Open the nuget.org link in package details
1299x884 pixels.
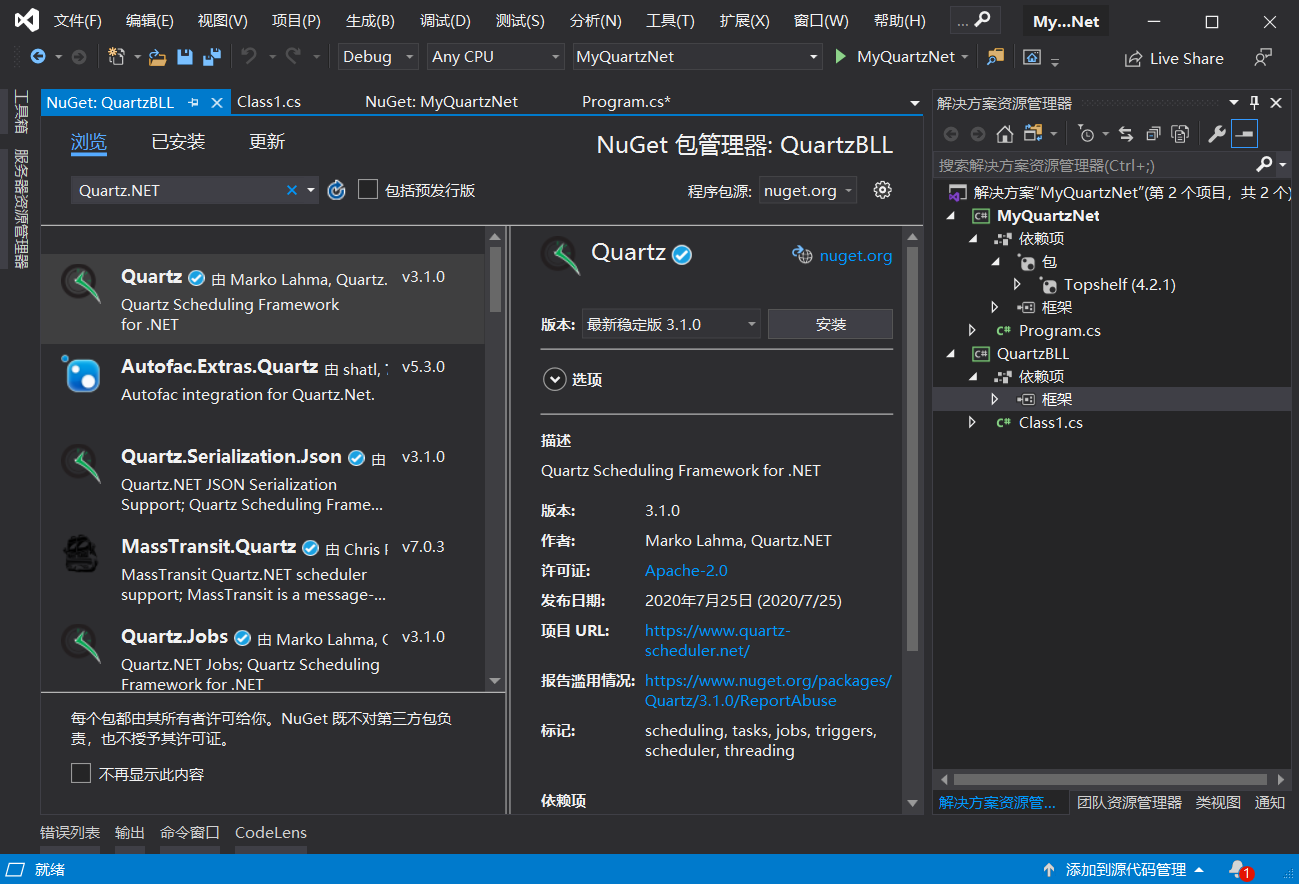point(855,256)
